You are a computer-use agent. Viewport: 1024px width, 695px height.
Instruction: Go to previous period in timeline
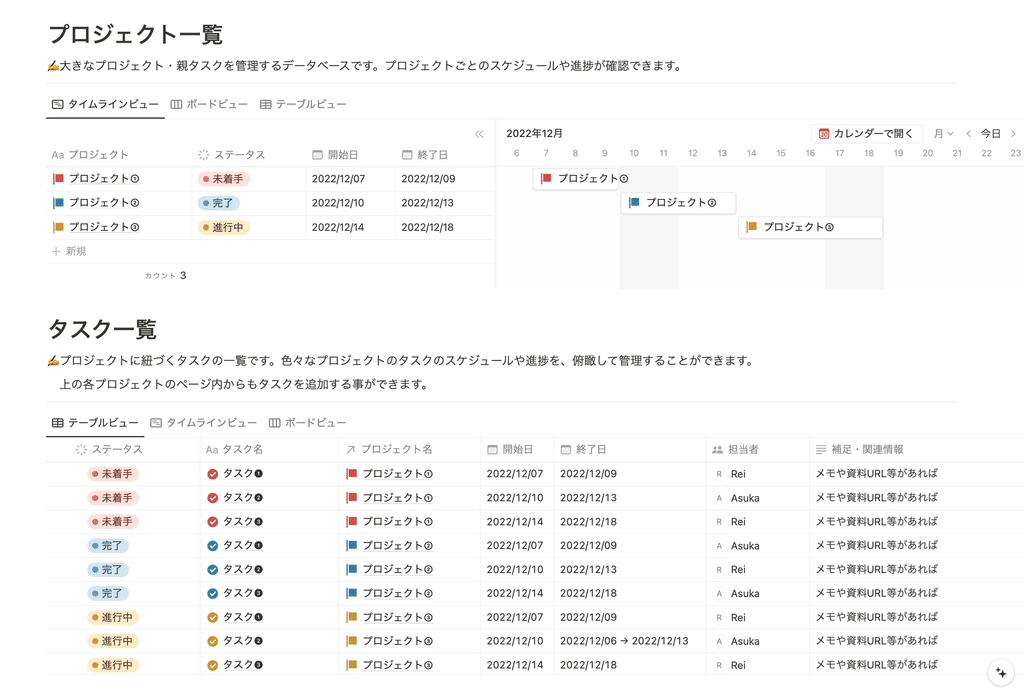pos(968,134)
